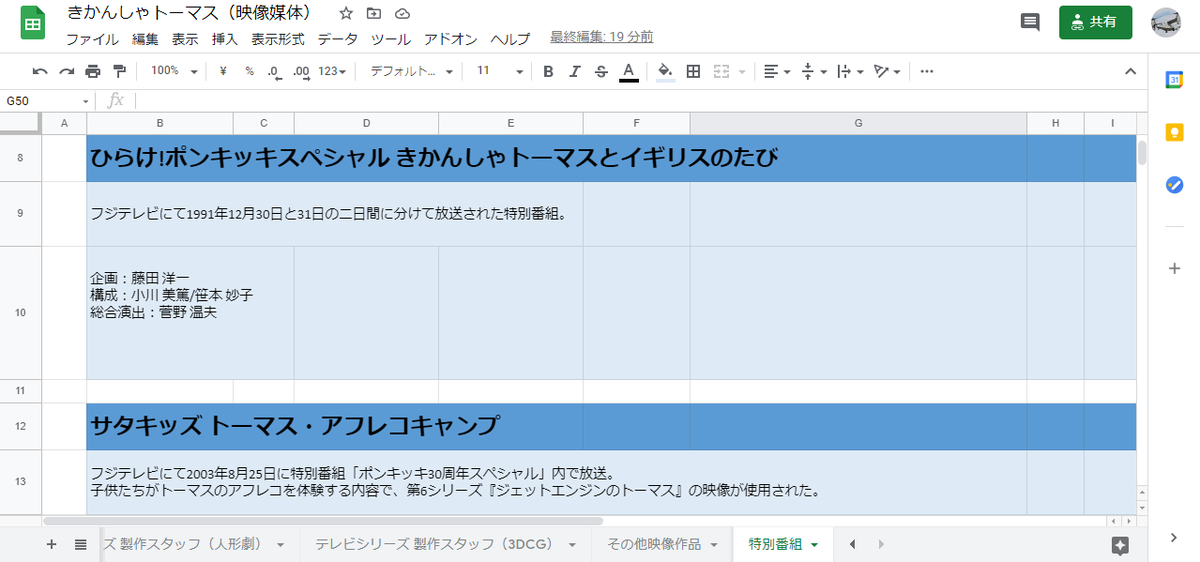The height and width of the screenshot is (562, 1200).
Task: Open the borders tool
Action: pos(693,71)
